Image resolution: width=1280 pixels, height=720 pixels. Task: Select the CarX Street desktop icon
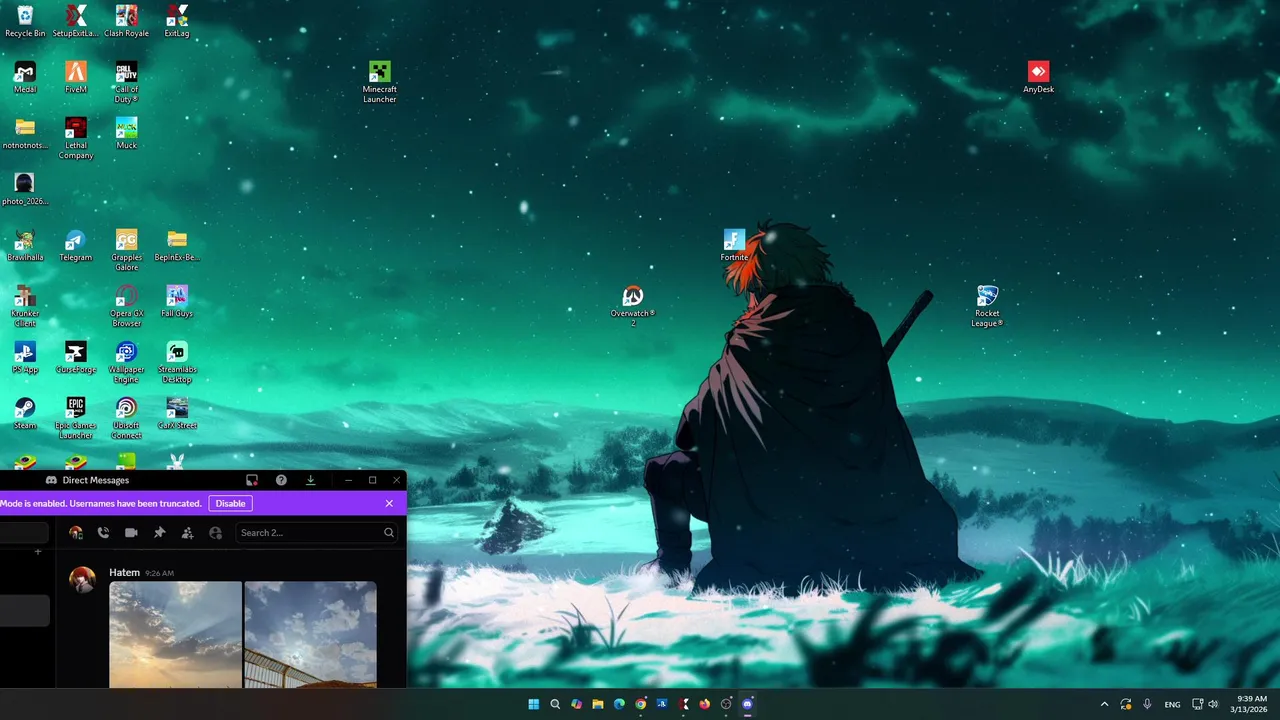coord(177,414)
